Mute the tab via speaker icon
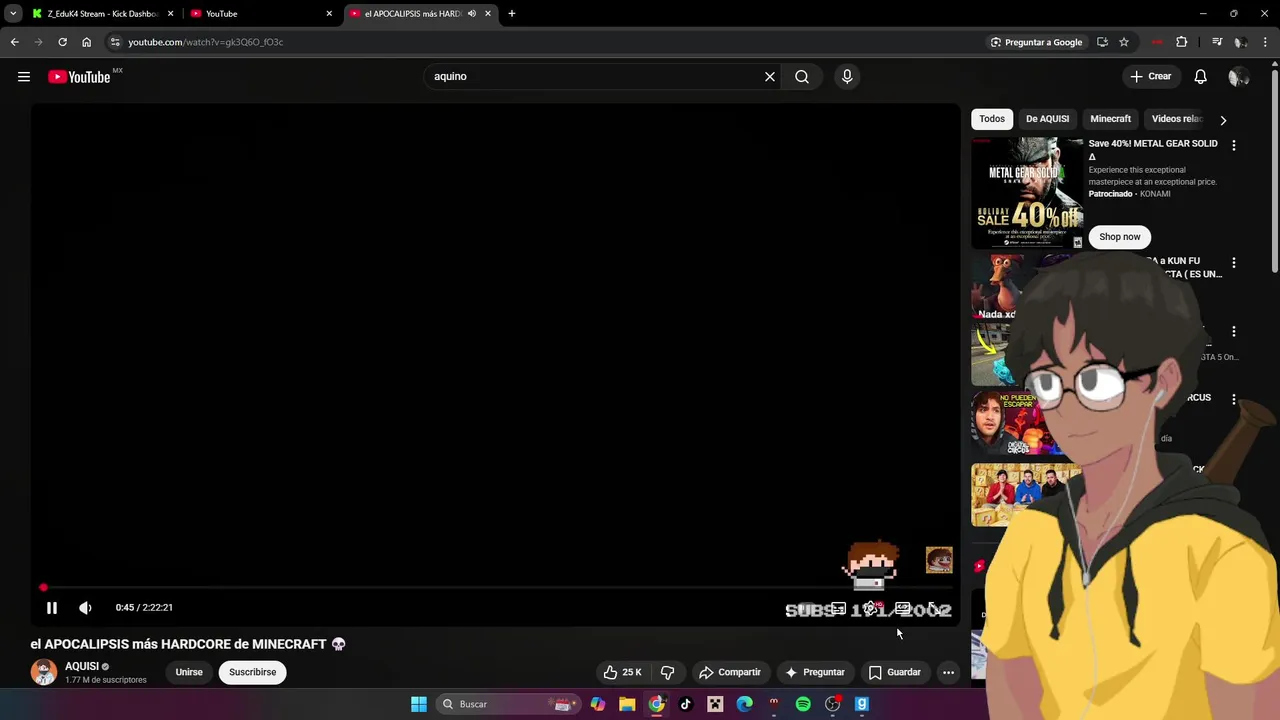1280x720 pixels. coord(471,14)
